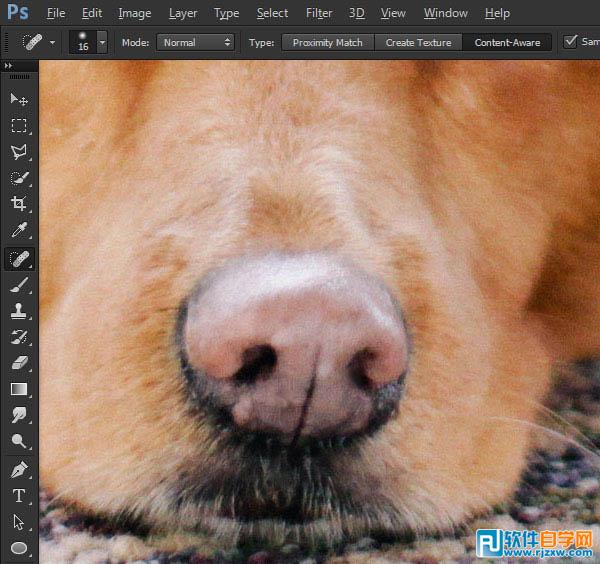600x564 pixels.
Task: Open the Layer menu
Action: [x=183, y=13]
